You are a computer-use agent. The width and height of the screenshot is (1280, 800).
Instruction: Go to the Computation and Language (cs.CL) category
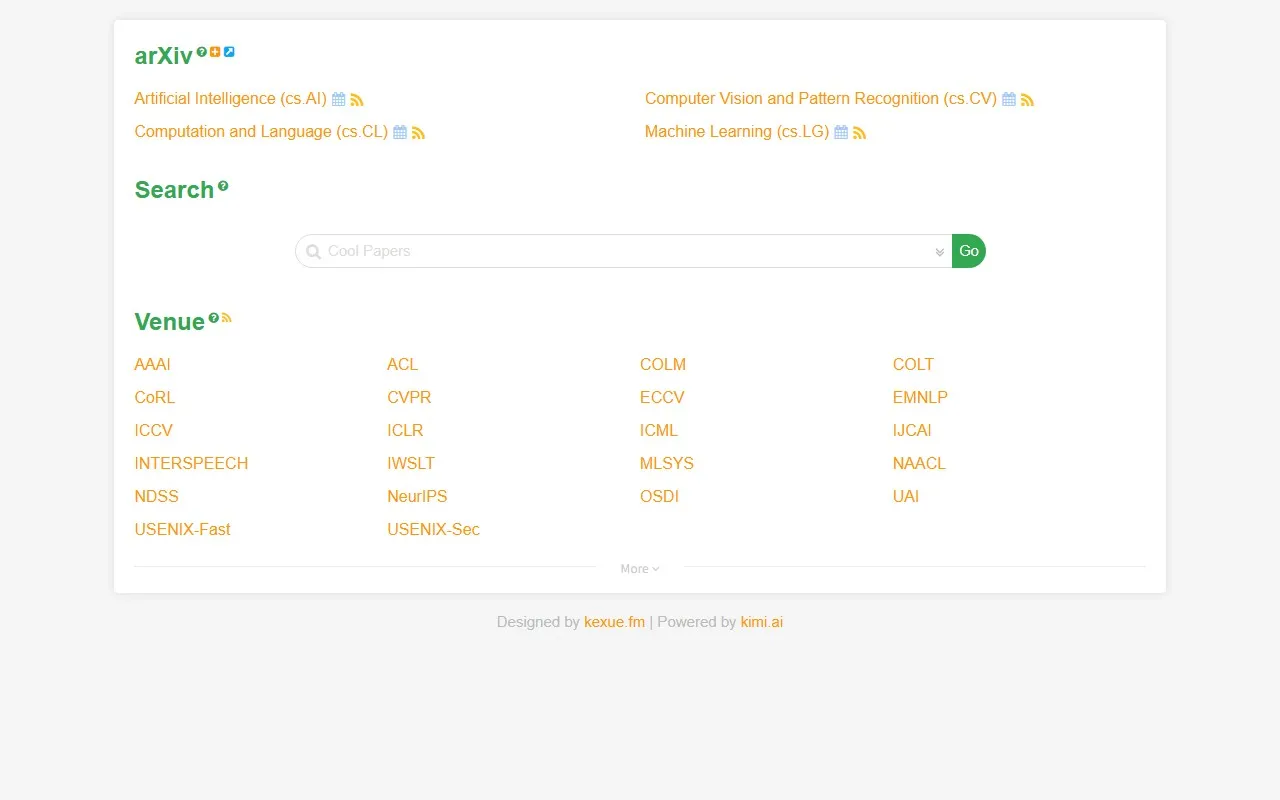261,132
